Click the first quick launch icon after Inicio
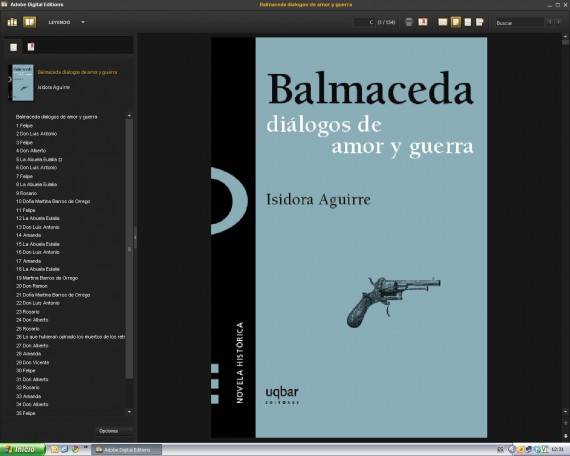Screen dimensions: 570x456 point(55,449)
